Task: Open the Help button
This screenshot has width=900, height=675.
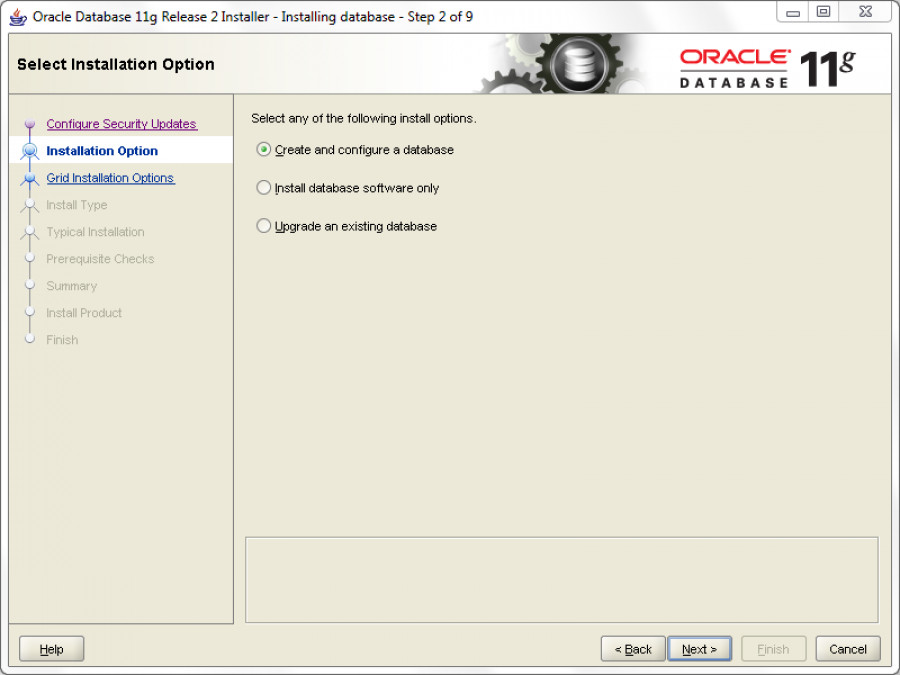Action: [x=52, y=649]
